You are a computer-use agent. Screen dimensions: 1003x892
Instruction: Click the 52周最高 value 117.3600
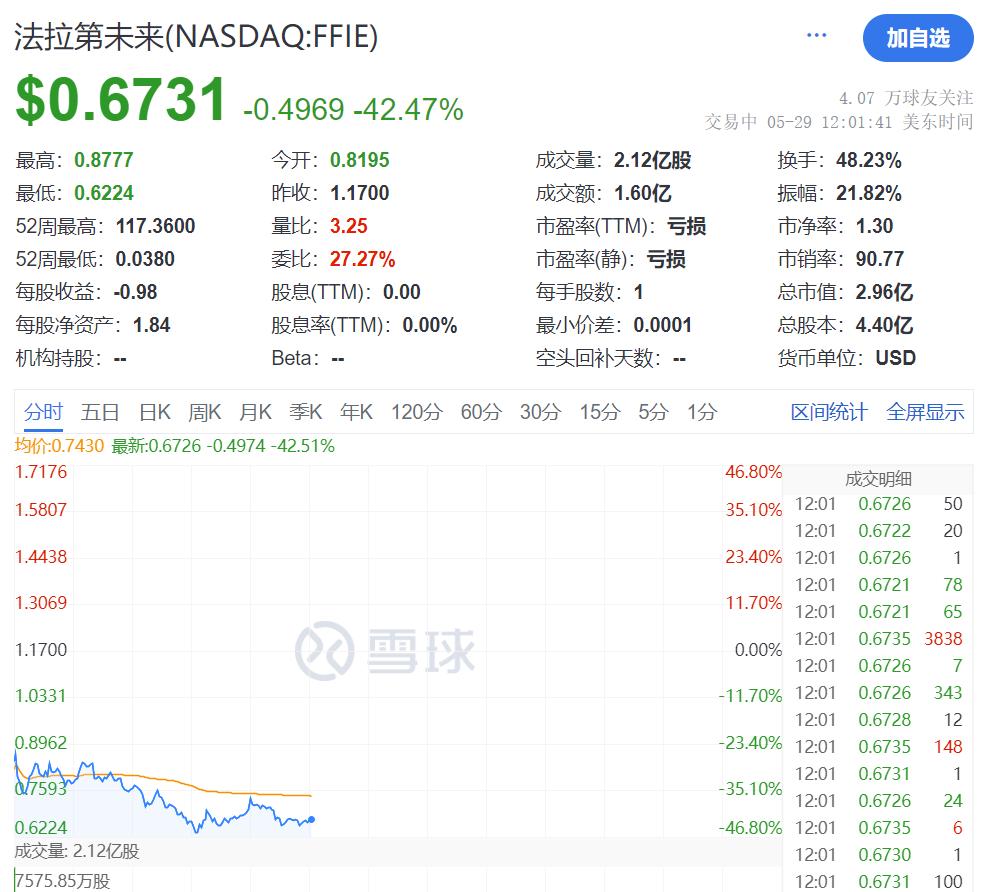[x=155, y=226]
